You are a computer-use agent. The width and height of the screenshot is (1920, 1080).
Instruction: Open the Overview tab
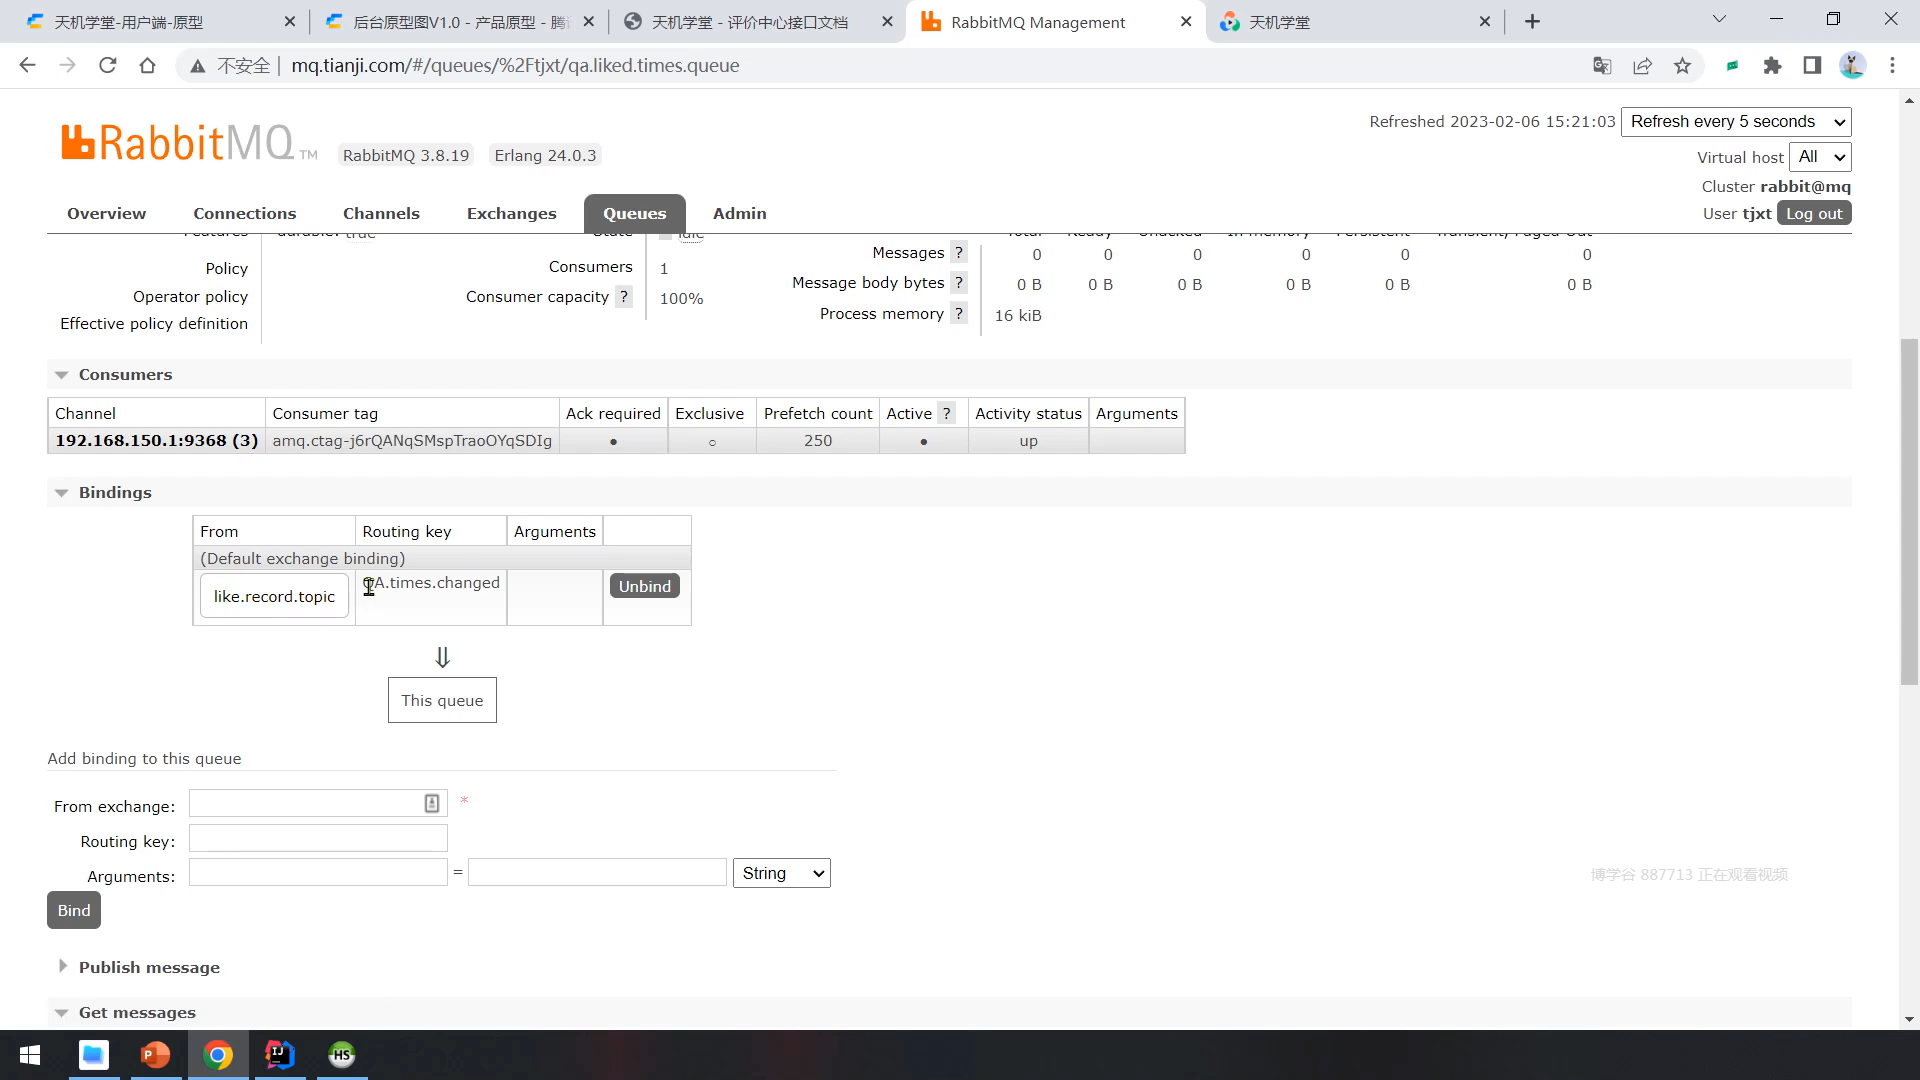106,214
